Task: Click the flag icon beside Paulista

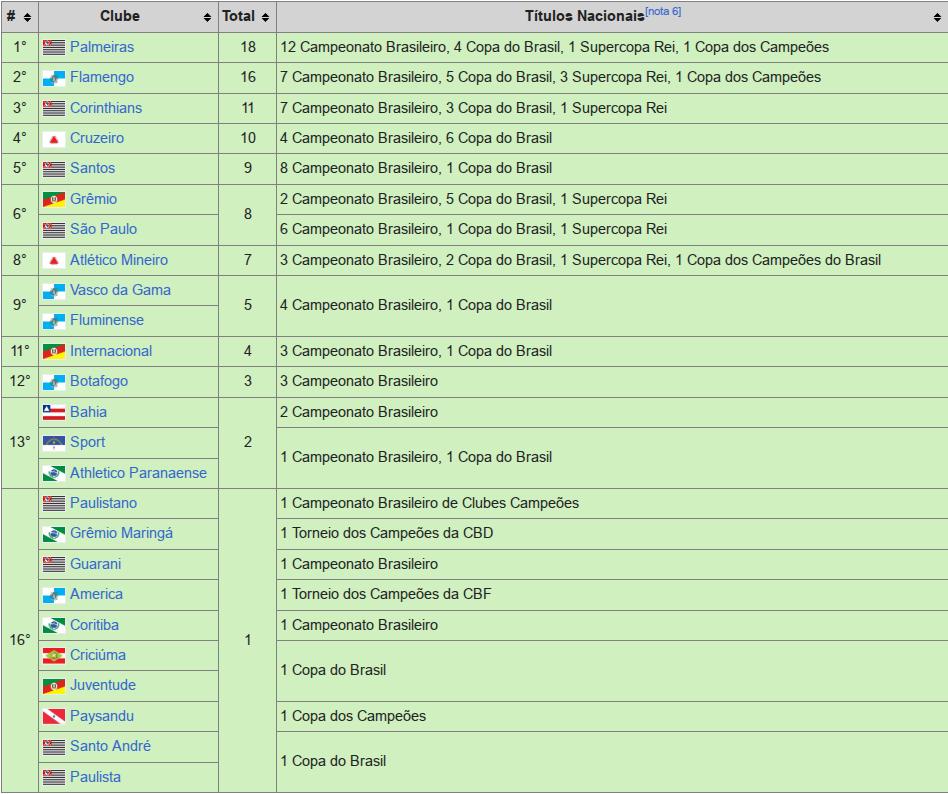Action: (x=54, y=778)
